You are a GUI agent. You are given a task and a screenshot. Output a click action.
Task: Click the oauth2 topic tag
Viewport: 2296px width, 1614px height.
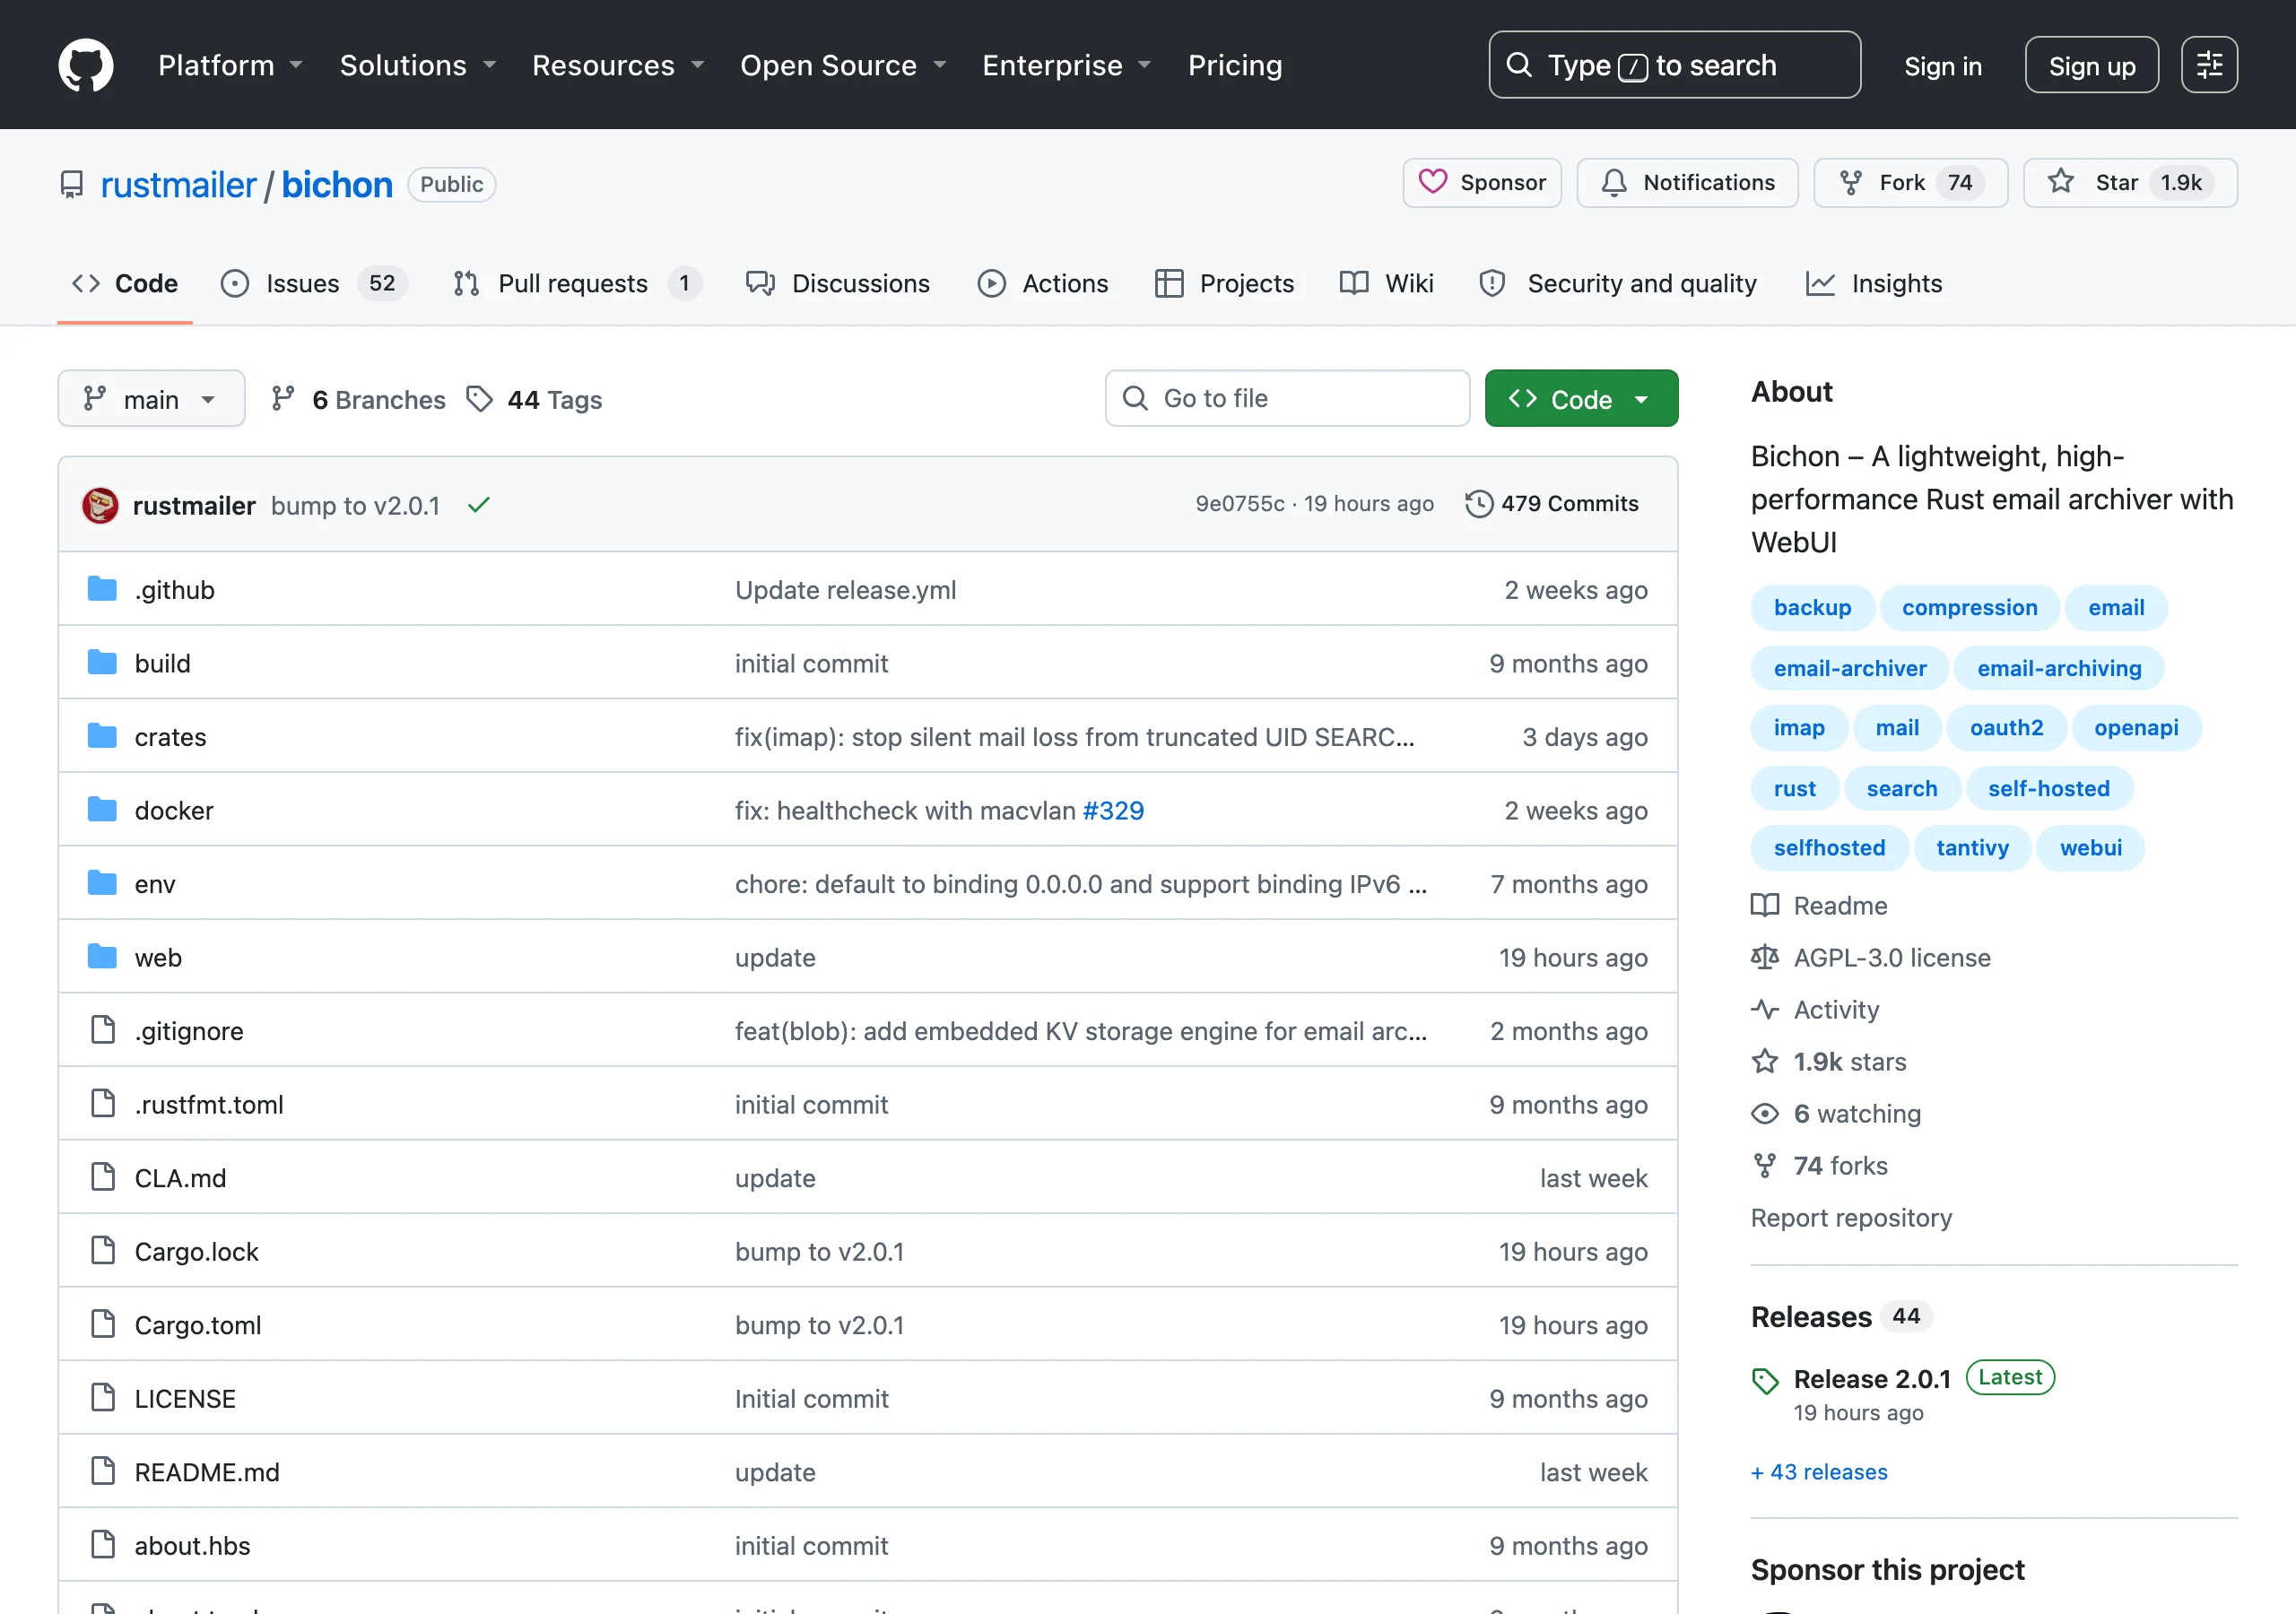click(2006, 727)
